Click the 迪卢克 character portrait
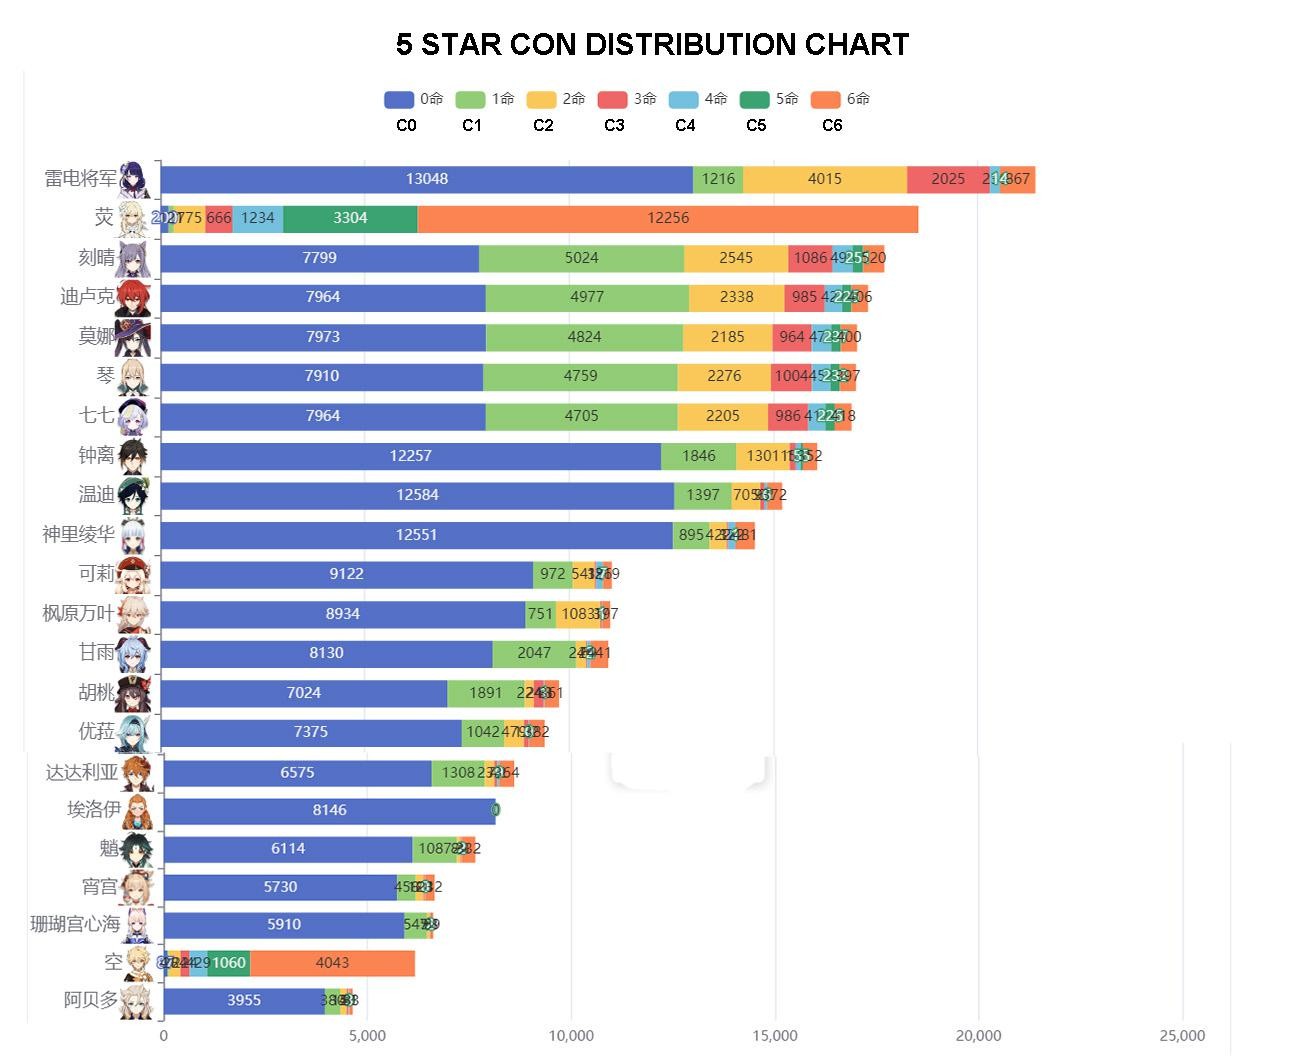The image size is (1311, 1056). pyautogui.click(x=133, y=297)
